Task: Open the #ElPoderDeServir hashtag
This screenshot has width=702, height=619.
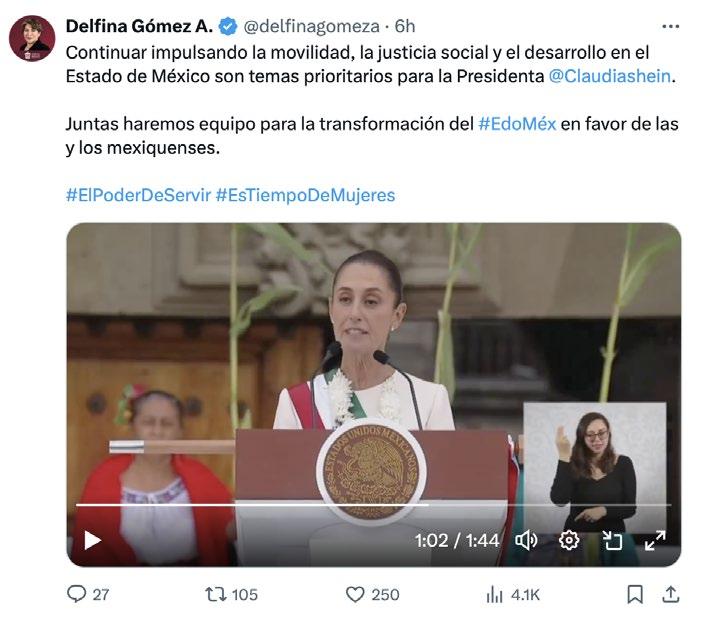Action: point(138,195)
